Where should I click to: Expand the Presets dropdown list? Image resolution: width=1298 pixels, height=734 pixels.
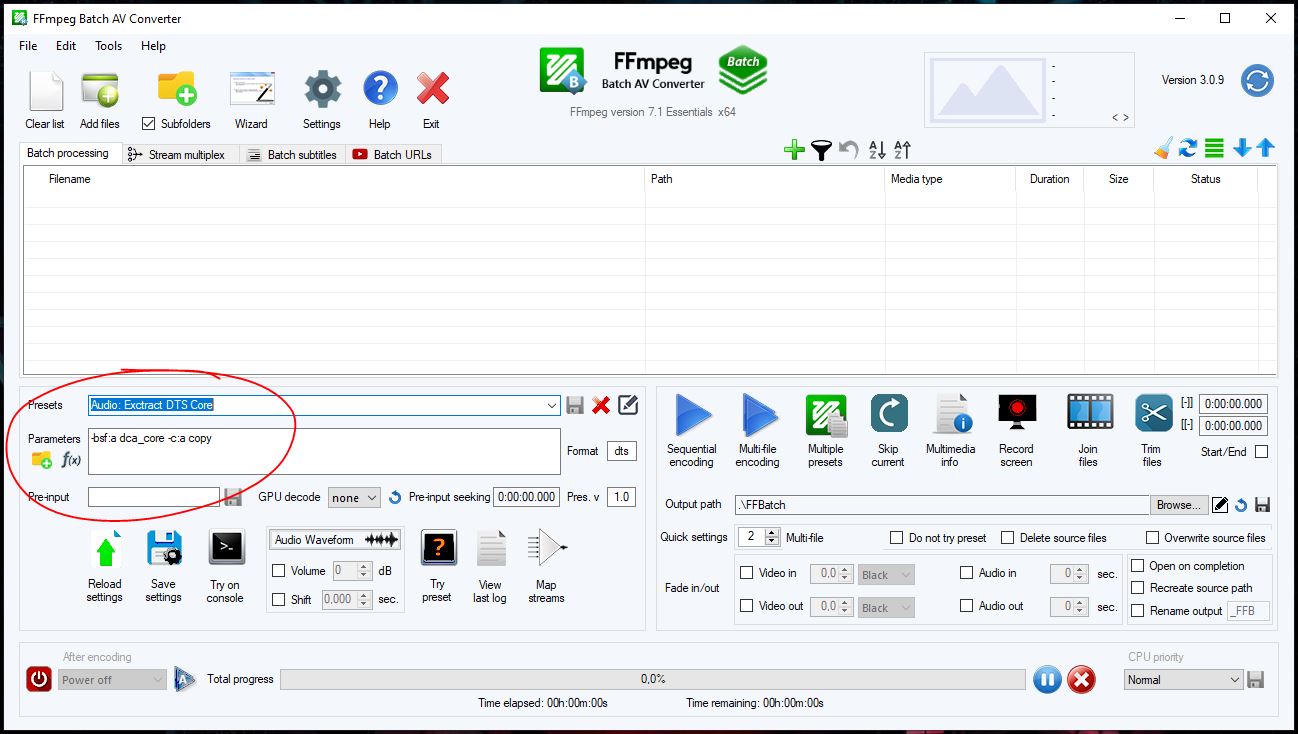click(x=552, y=405)
